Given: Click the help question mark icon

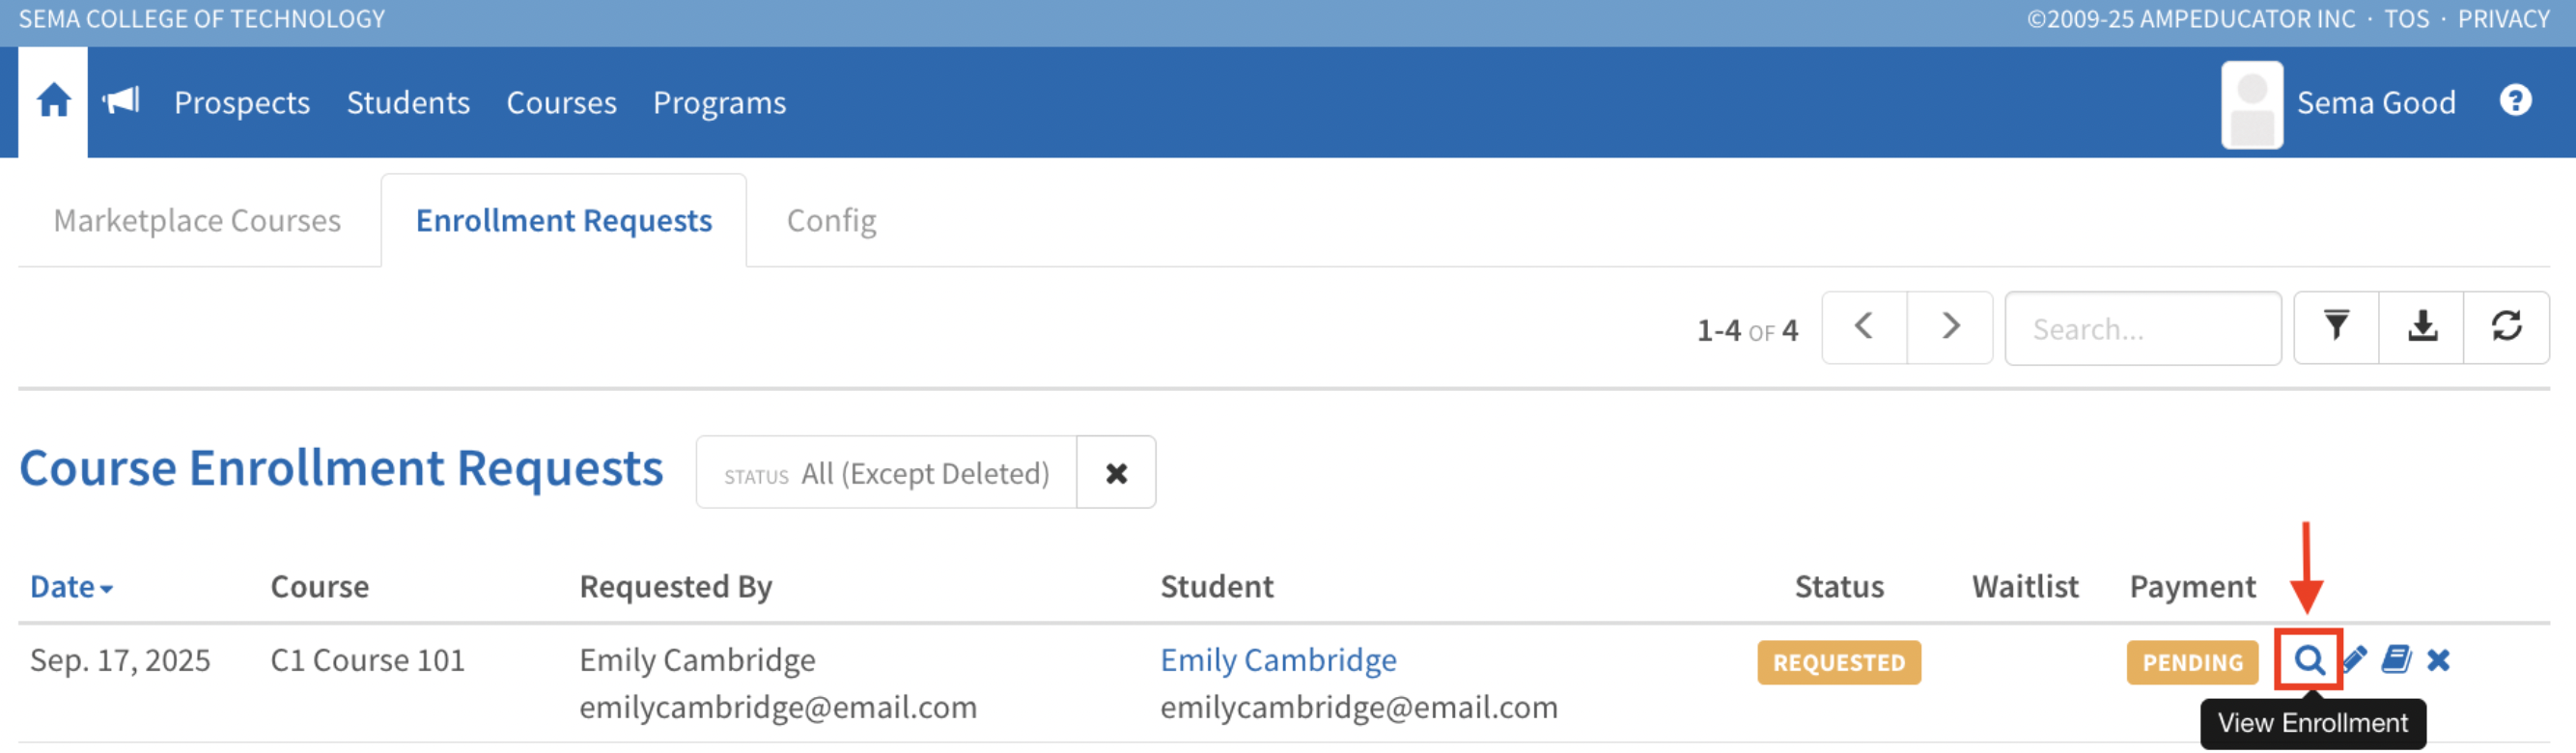Looking at the screenshot, I should point(2515,101).
